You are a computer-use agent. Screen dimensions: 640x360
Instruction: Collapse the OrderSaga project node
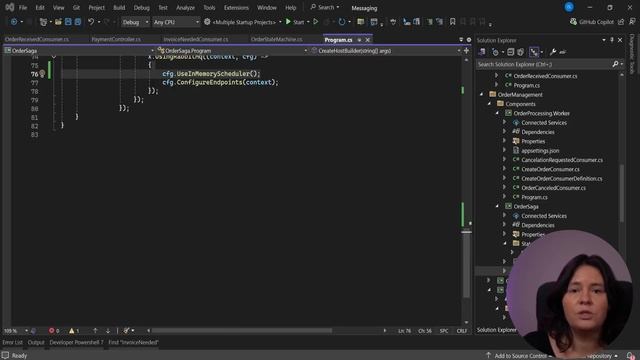pyautogui.click(x=497, y=206)
